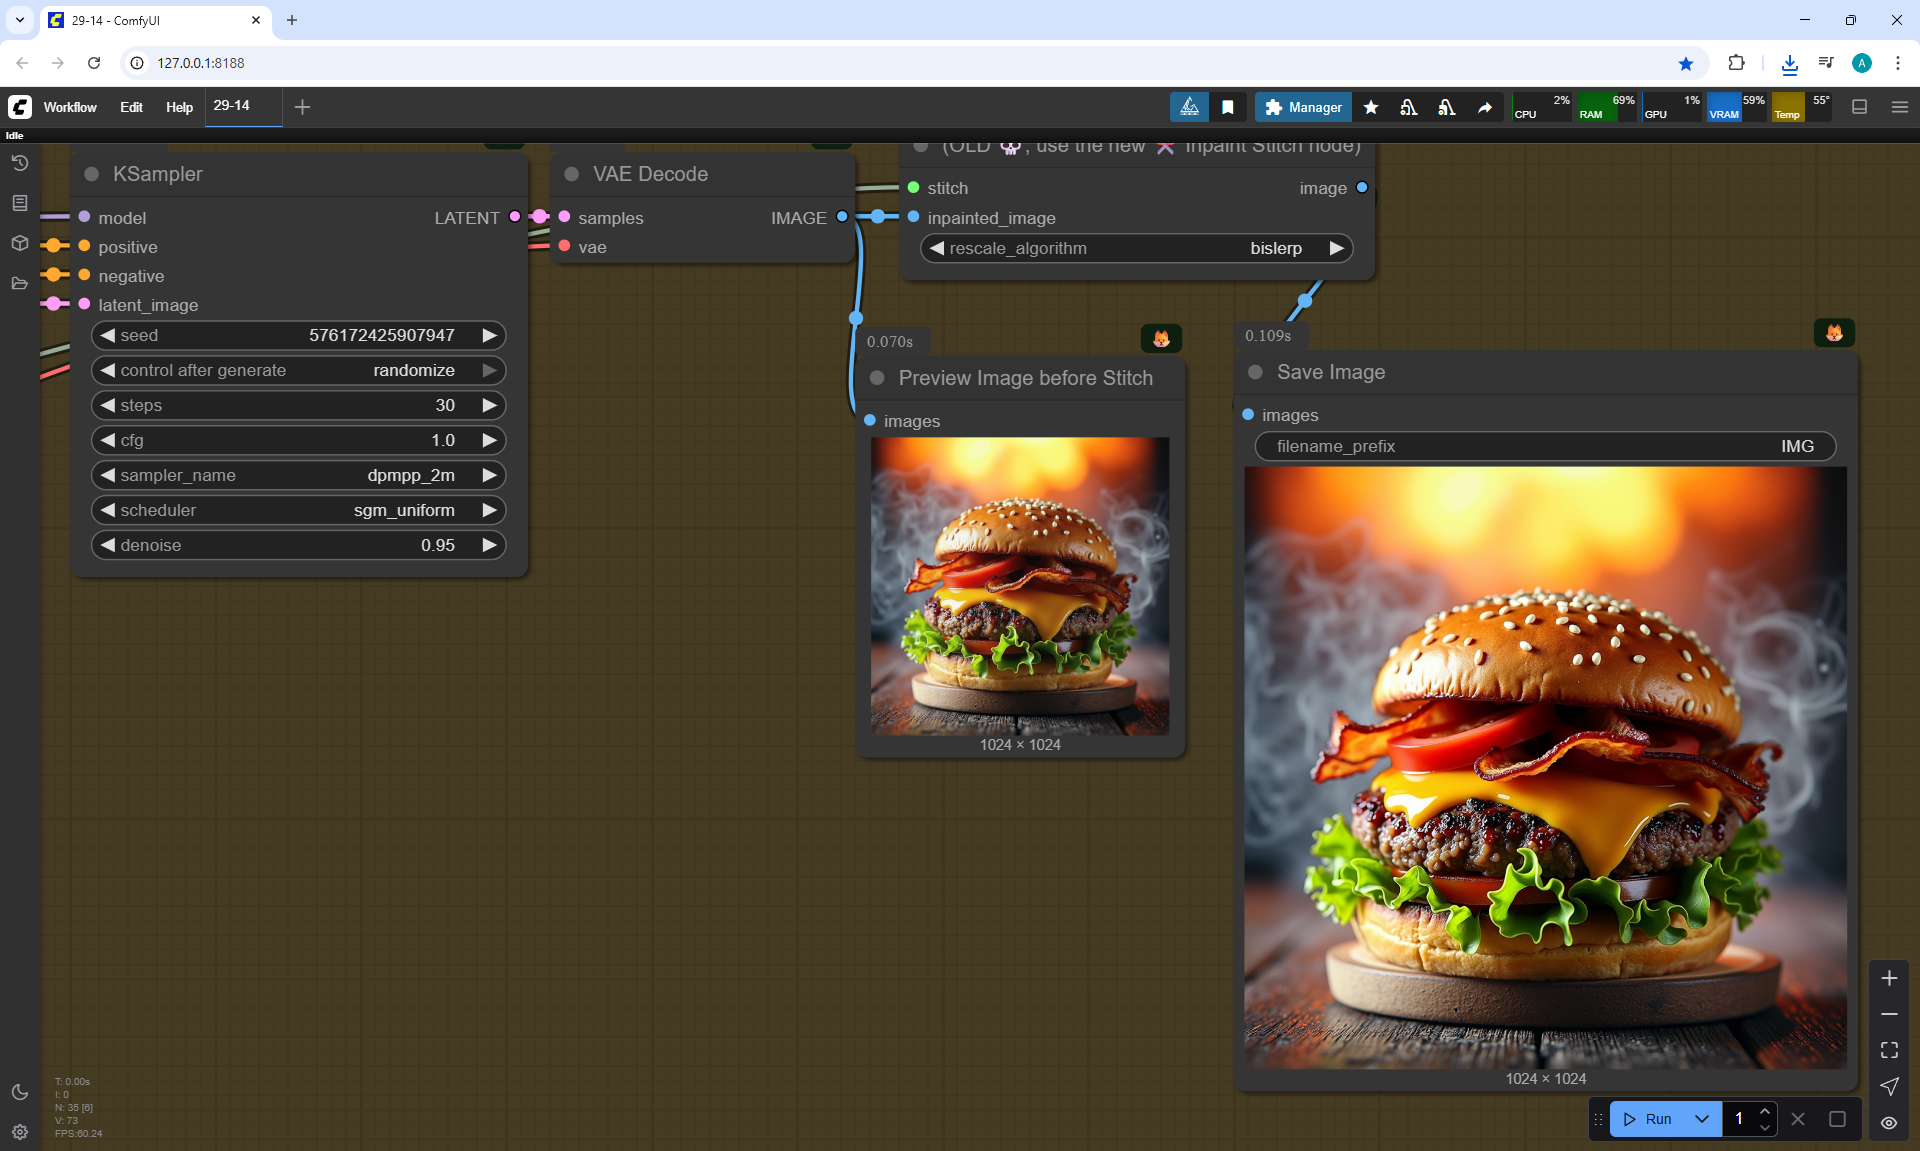The width and height of the screenshot is (1920, 1151).
Task: Open the Edit menu
Action: (131, 107)
